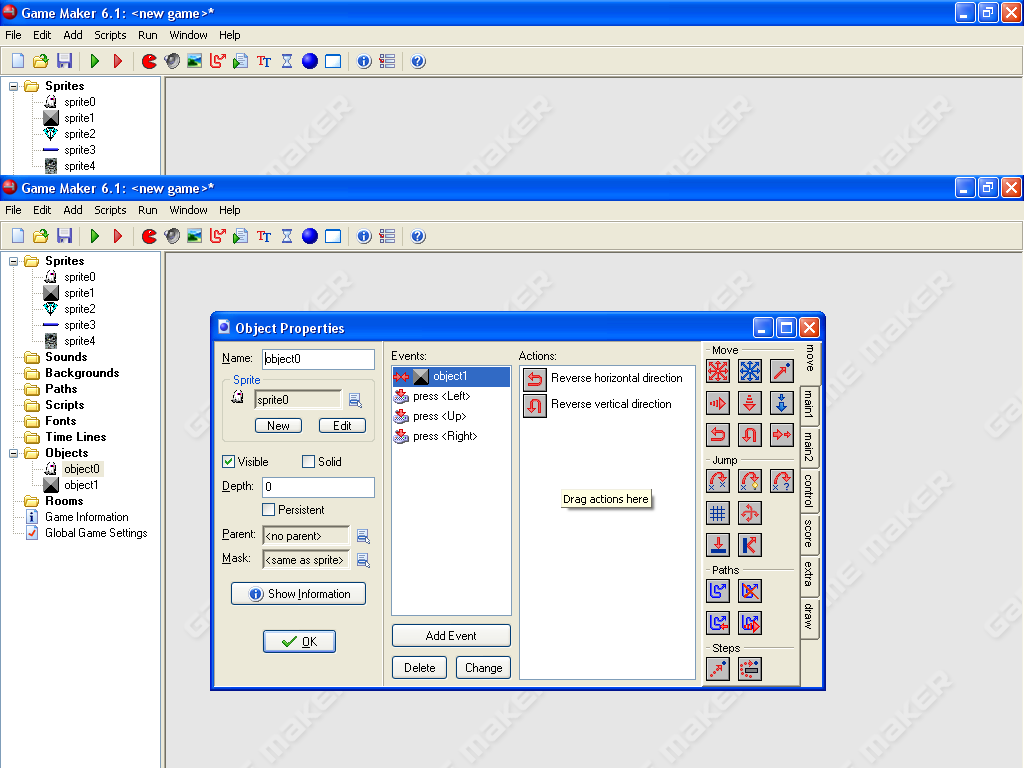The height and width of the screenshot is (768, 1024).
Task: Open the Parent resource selector
Action: point(363,534)
